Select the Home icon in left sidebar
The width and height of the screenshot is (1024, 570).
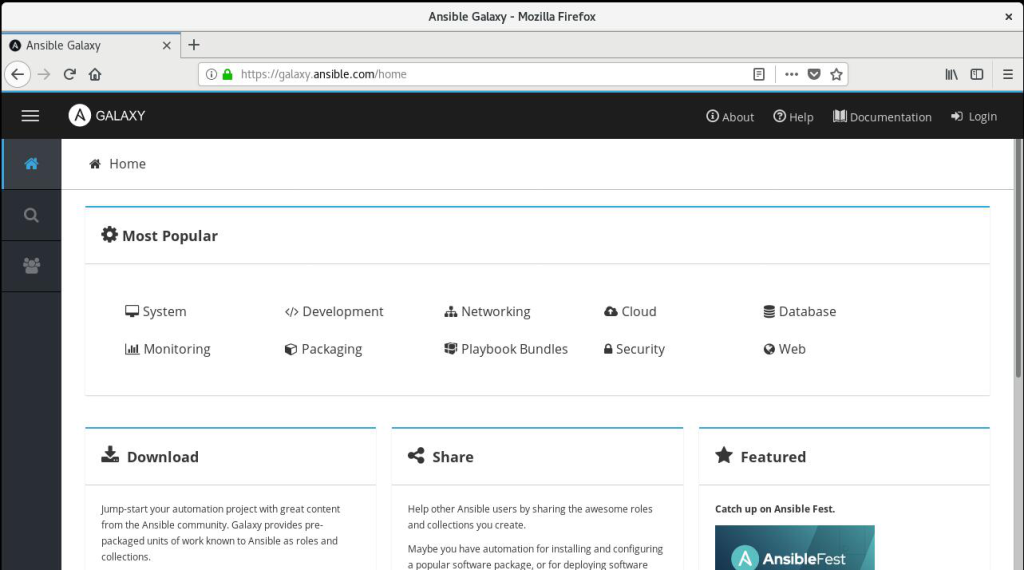pyautogui.click(x=31, y=164)
